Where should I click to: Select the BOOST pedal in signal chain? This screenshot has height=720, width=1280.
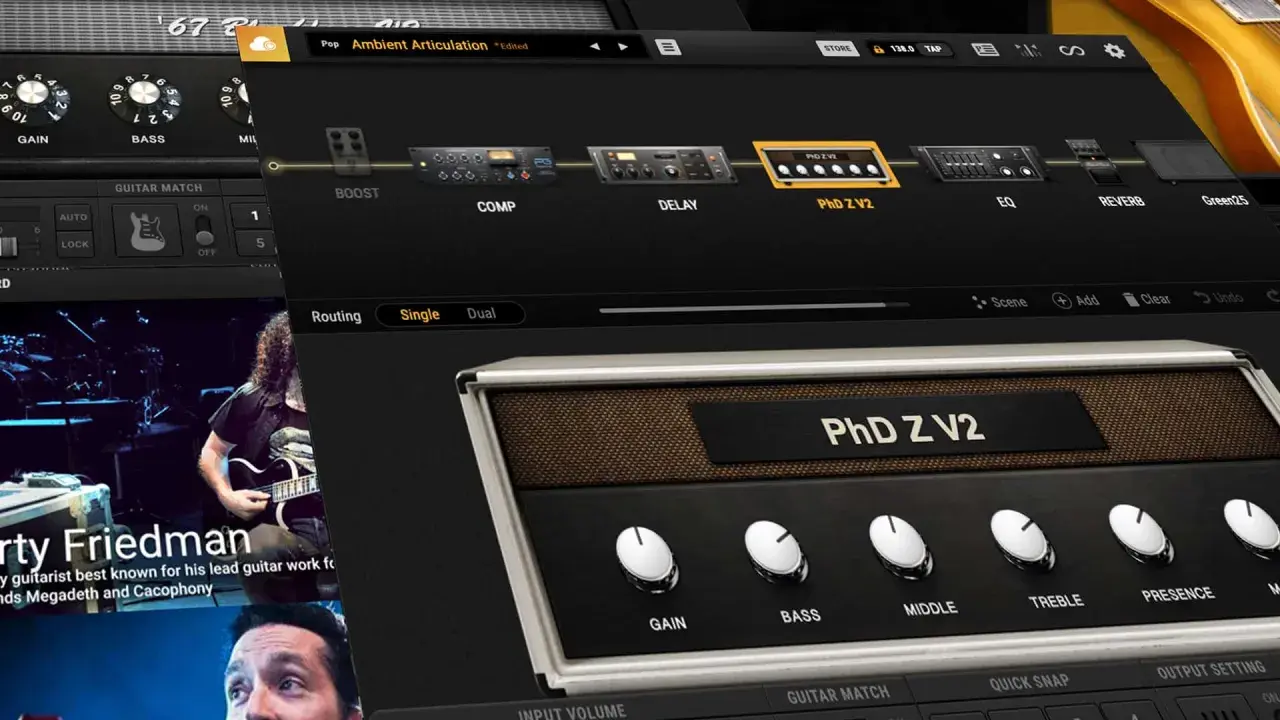(349, 152)
